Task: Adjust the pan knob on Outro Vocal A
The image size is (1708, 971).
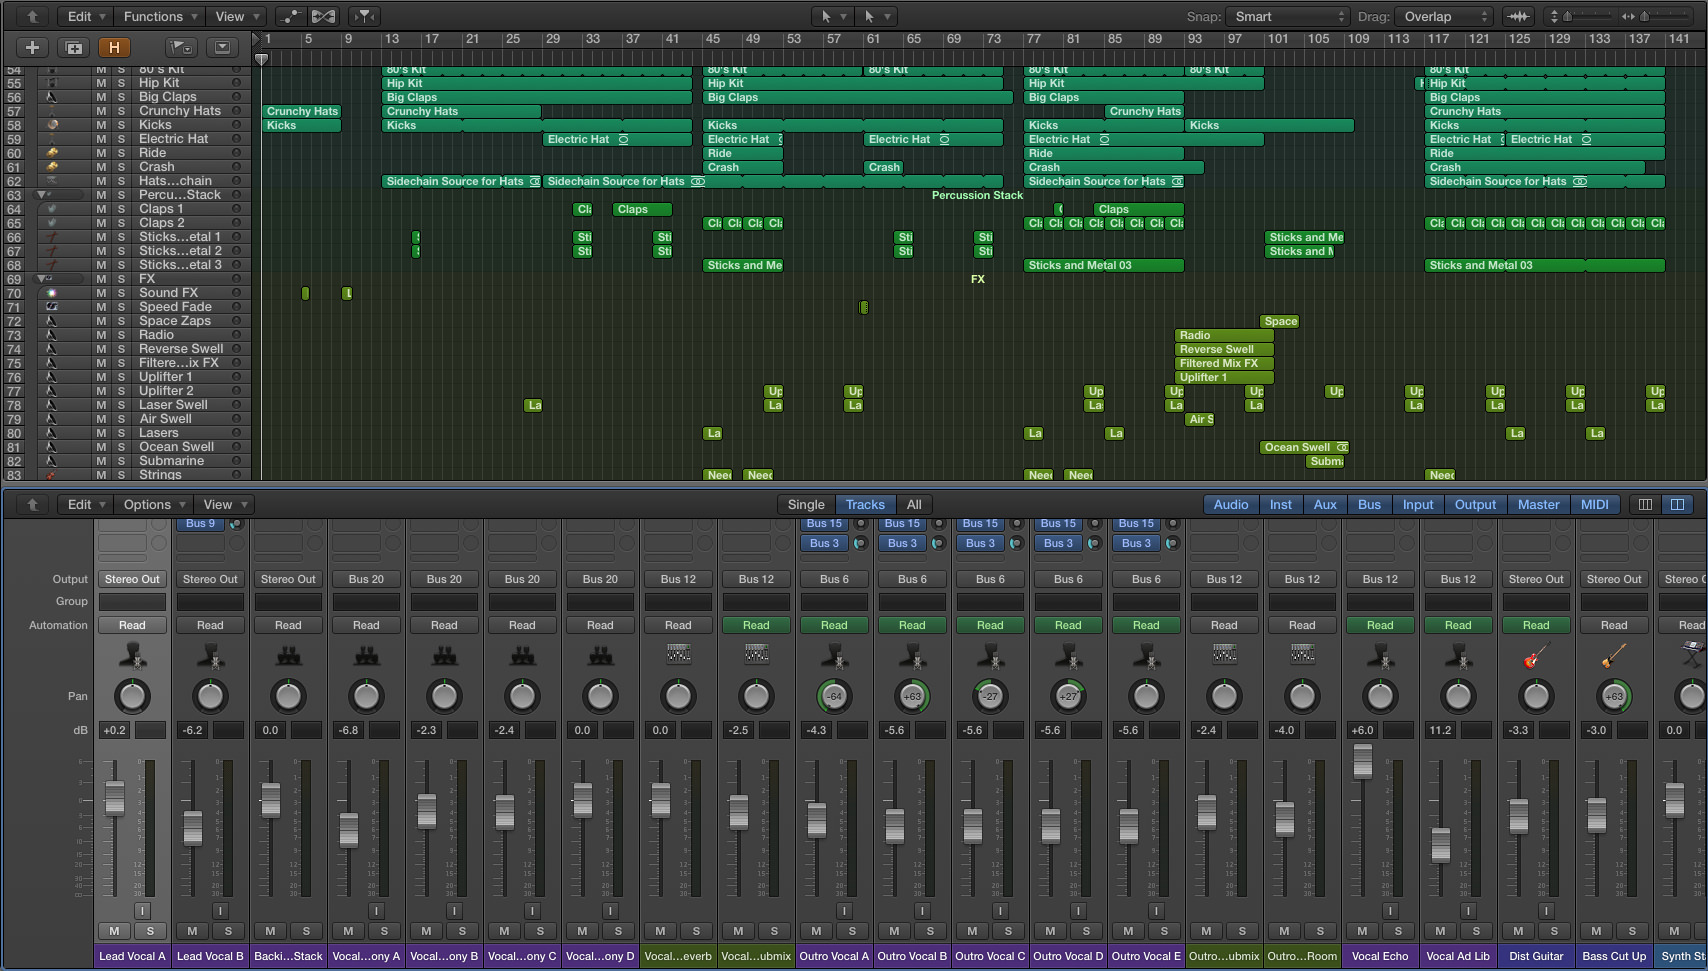Action: (x=834, y=697)
